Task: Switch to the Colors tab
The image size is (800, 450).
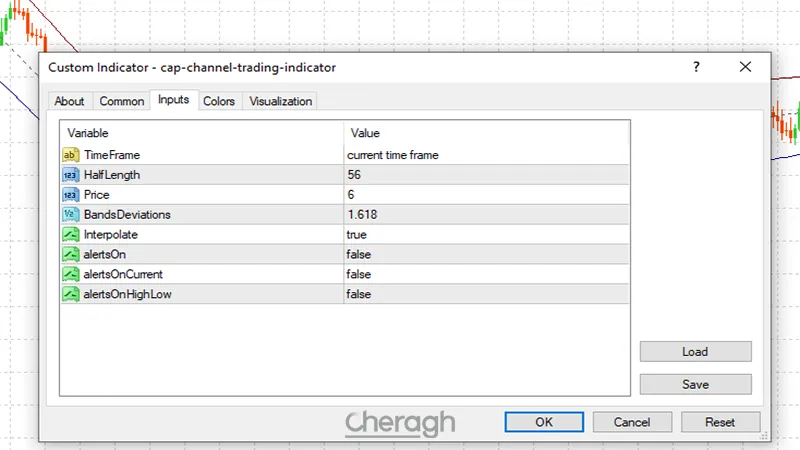Action: pyautogui.click(x=219, y=101)
